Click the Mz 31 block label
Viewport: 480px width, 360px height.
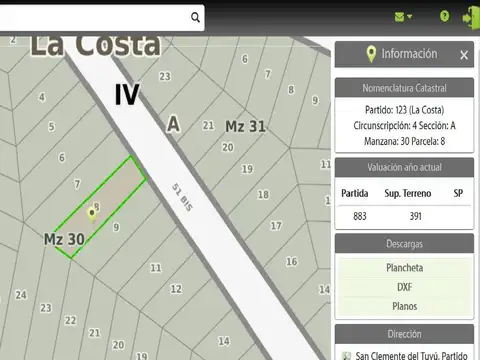pos(245,127)
